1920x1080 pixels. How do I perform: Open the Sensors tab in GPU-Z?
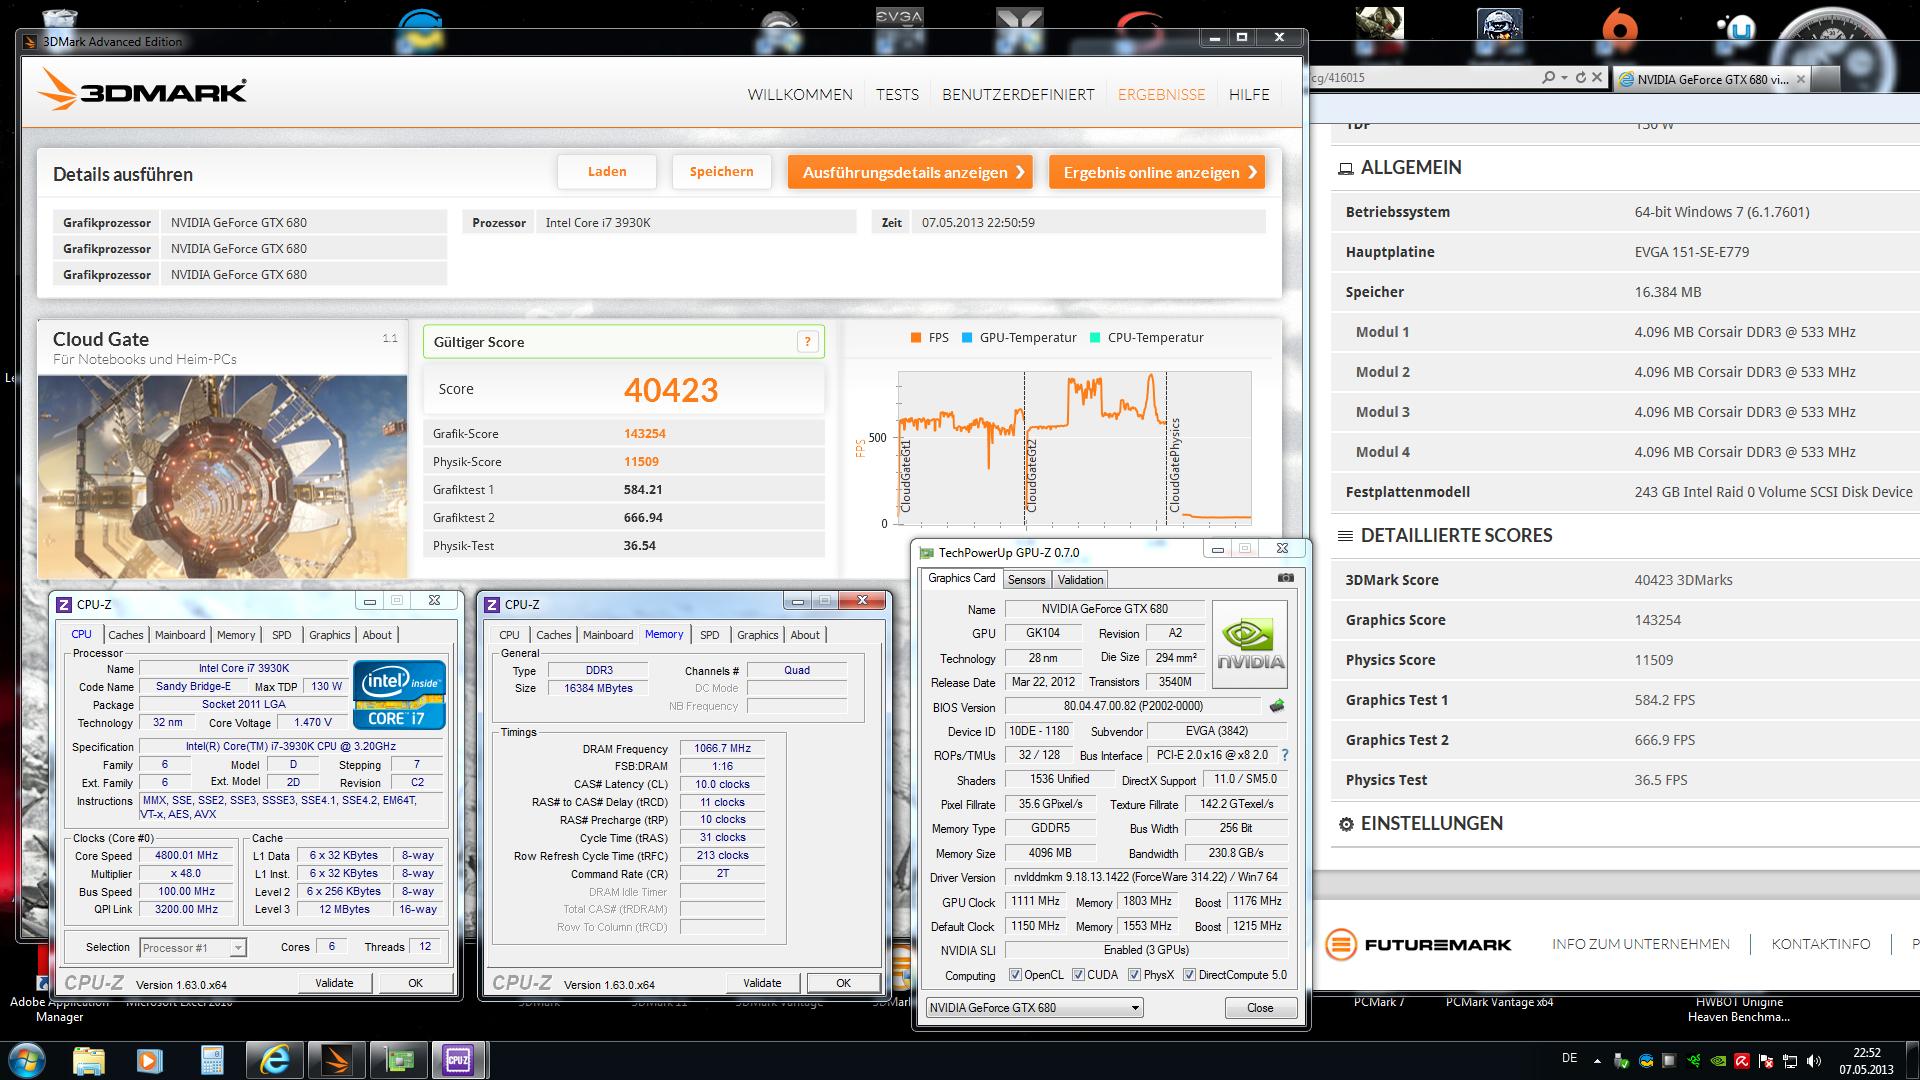tap(1026, 580)
